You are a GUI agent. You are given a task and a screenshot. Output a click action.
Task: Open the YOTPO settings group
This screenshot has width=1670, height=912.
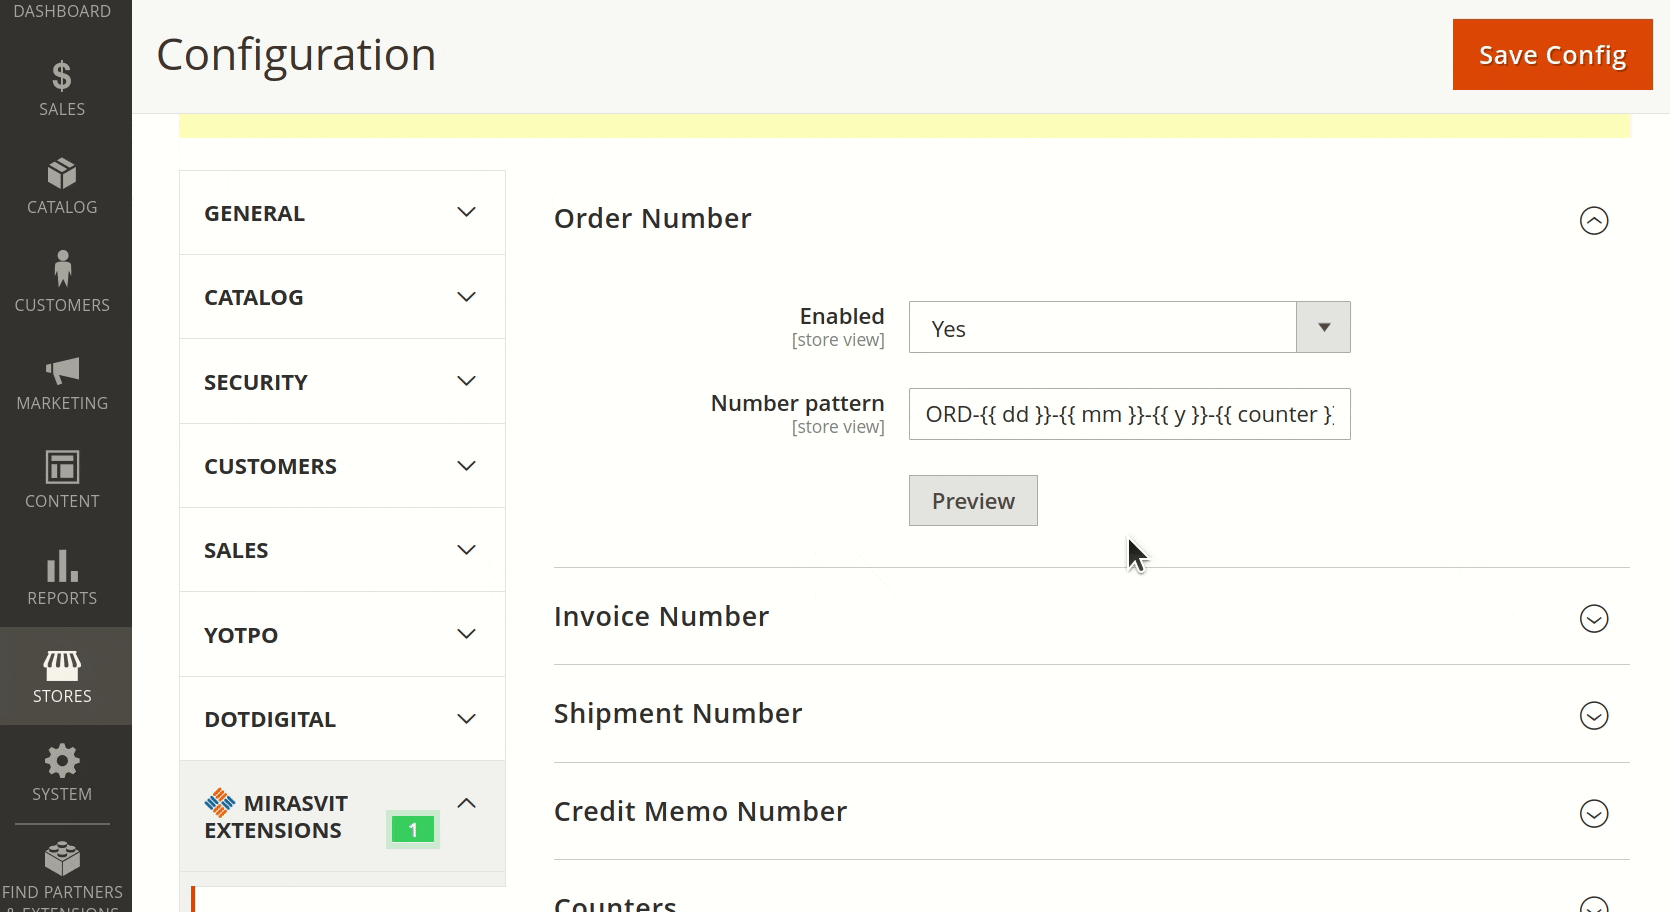(x=341, y=634)
